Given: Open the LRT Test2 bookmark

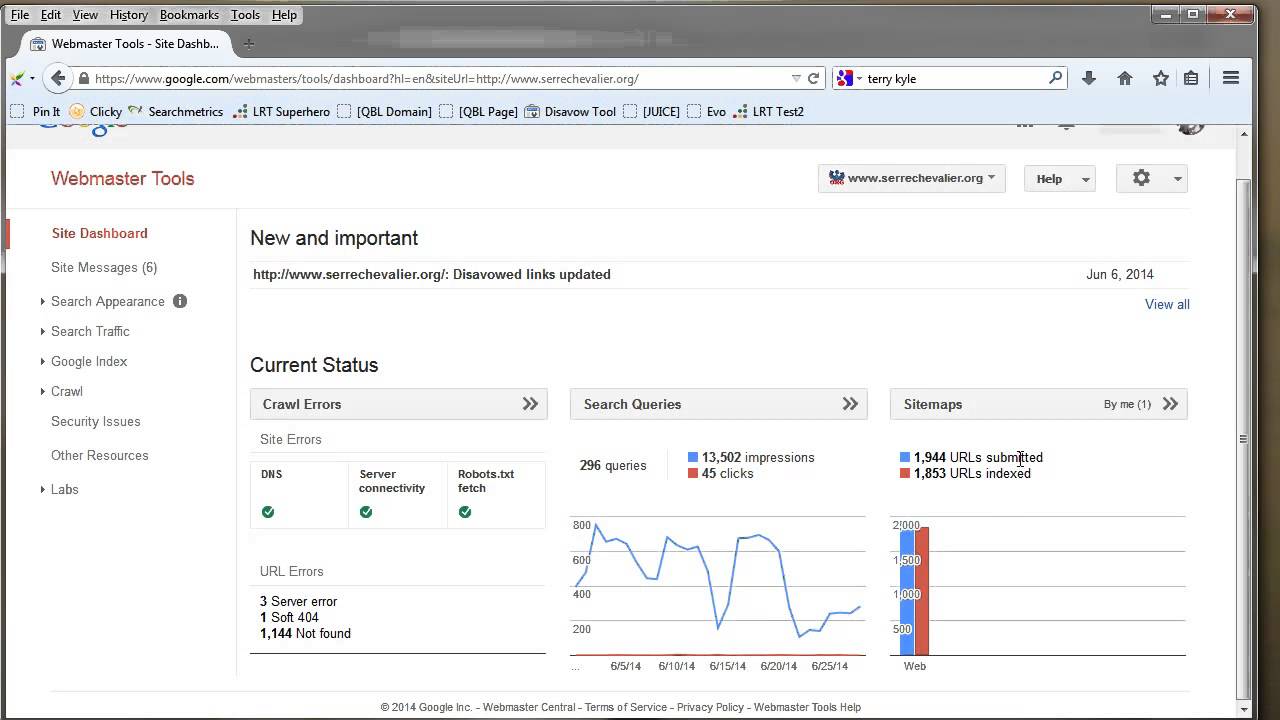Looking at the screenshot, I should 768,112.
